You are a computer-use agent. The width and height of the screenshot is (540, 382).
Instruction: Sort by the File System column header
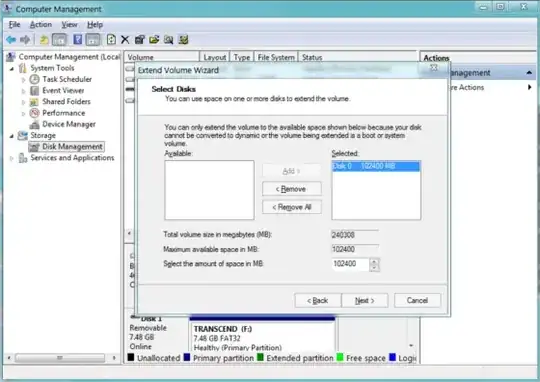[x=276, y=57]
